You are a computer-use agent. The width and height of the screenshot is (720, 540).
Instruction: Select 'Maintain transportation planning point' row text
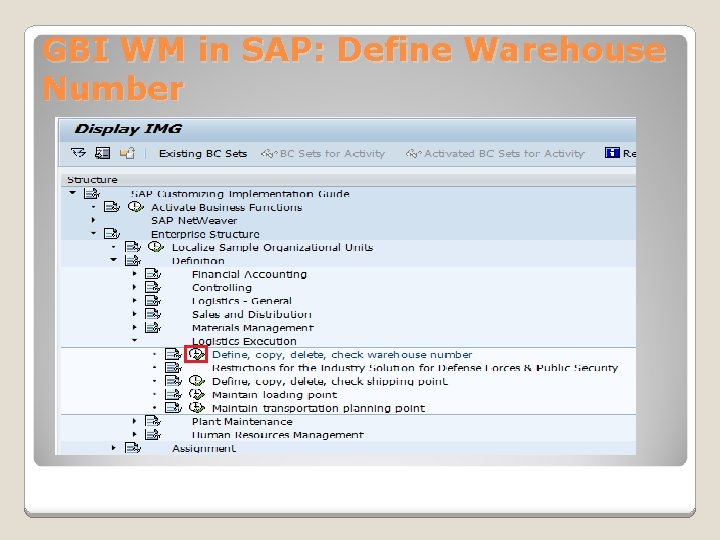[318, 408]
